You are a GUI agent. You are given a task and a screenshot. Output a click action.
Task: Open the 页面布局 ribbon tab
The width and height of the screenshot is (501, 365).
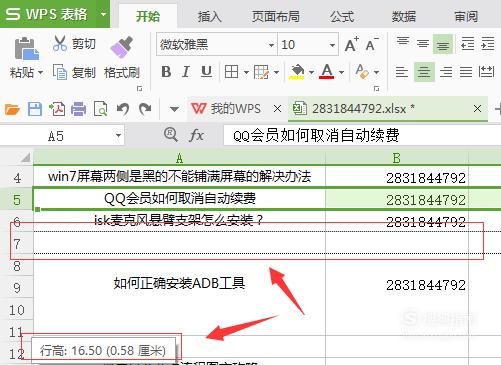coord(275,16)
